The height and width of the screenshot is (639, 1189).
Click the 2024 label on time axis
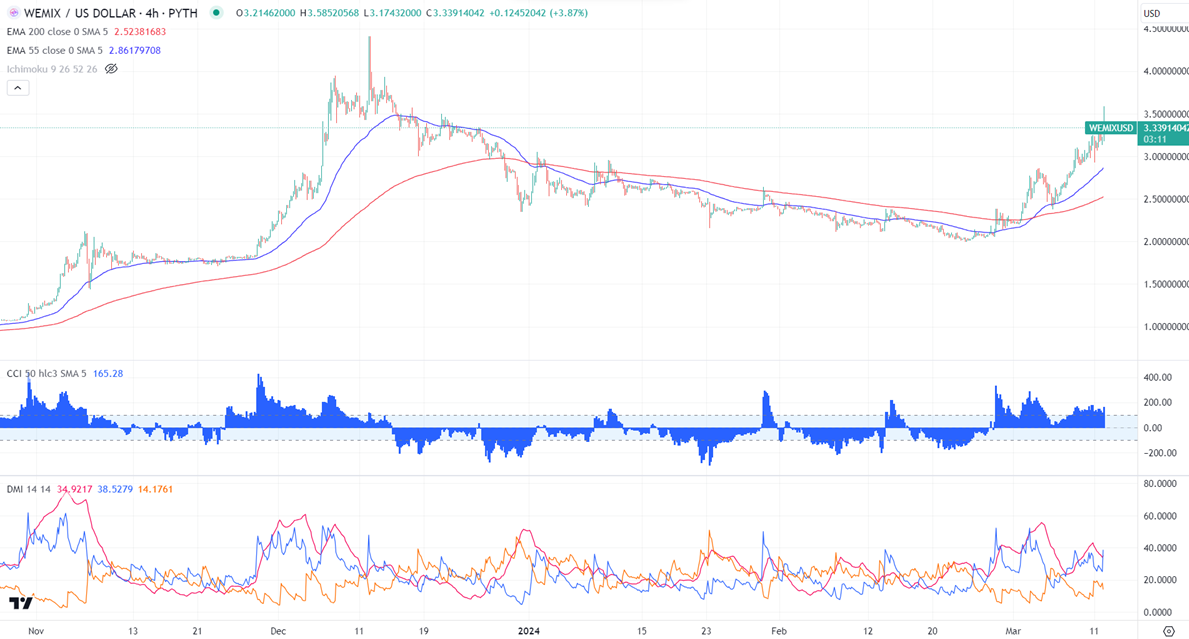coord(529,631)
